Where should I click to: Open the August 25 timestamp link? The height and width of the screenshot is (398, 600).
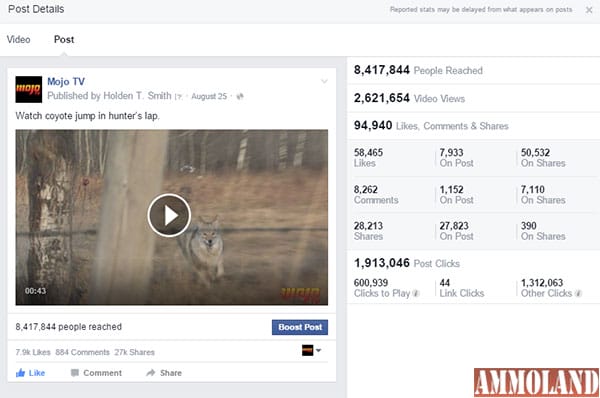[209, 96]
